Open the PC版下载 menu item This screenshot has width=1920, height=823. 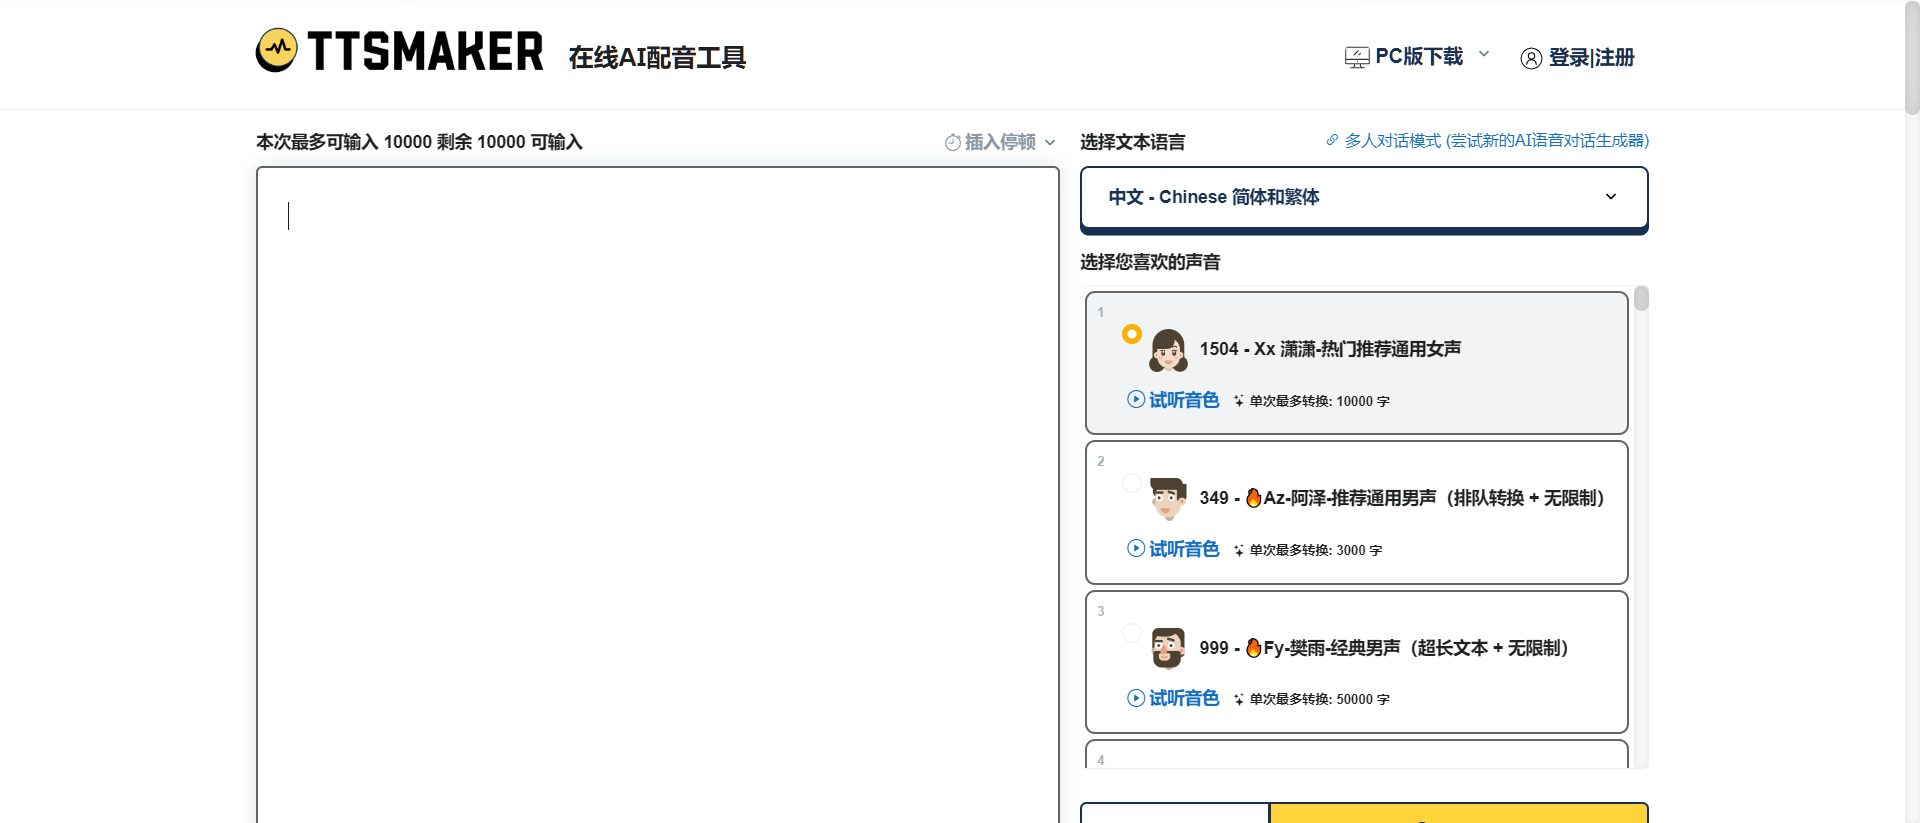pos(1418,57)
